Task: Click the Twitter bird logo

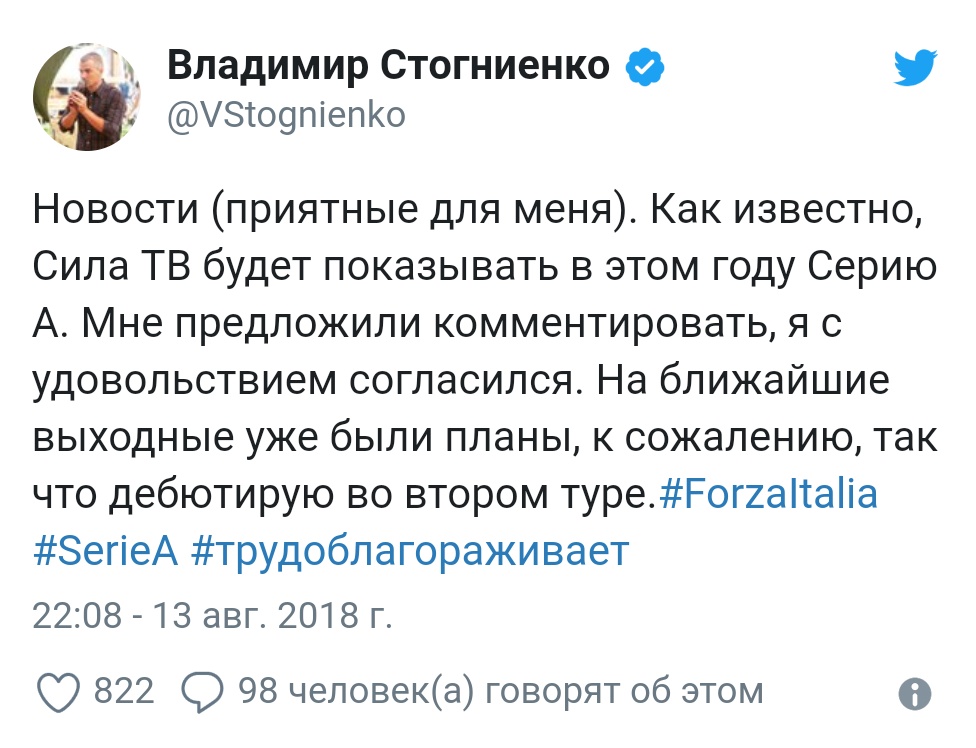Action: point(916,67)
